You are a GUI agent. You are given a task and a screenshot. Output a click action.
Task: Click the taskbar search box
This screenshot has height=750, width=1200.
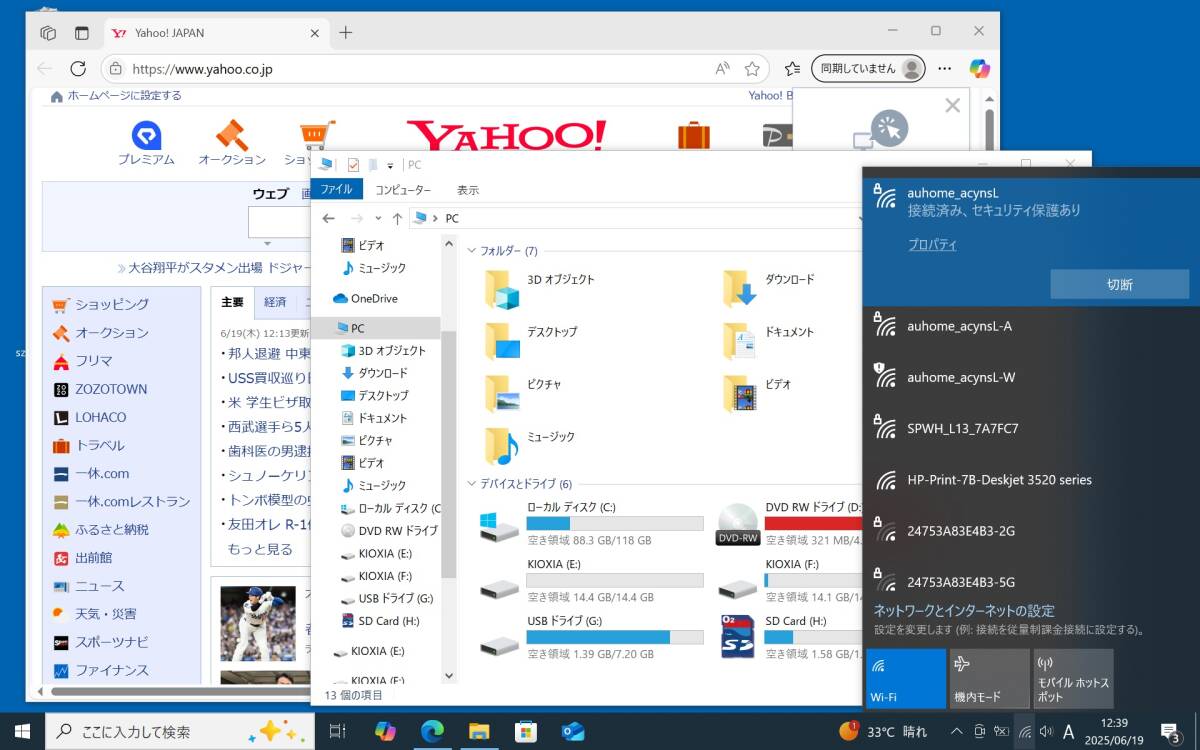click(x=180, y=731)
